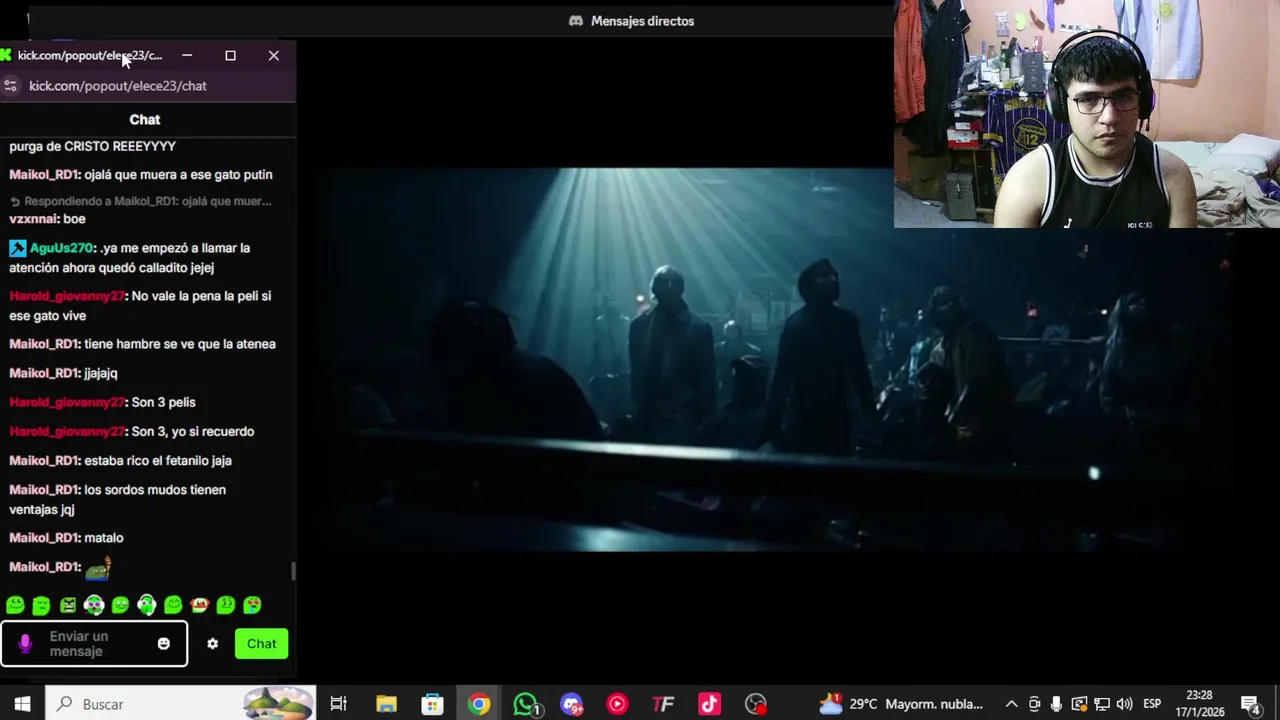Open Windows notification center icon

pyautogui.click(x=1250, y=704)
